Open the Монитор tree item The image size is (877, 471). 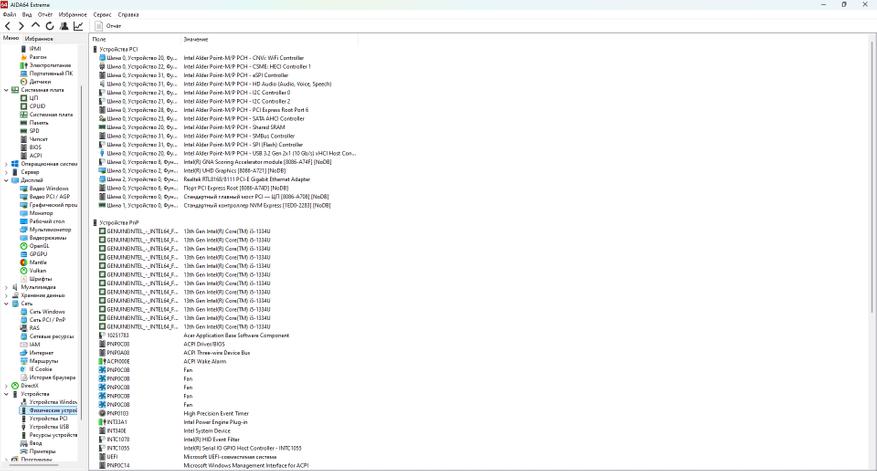41,213
